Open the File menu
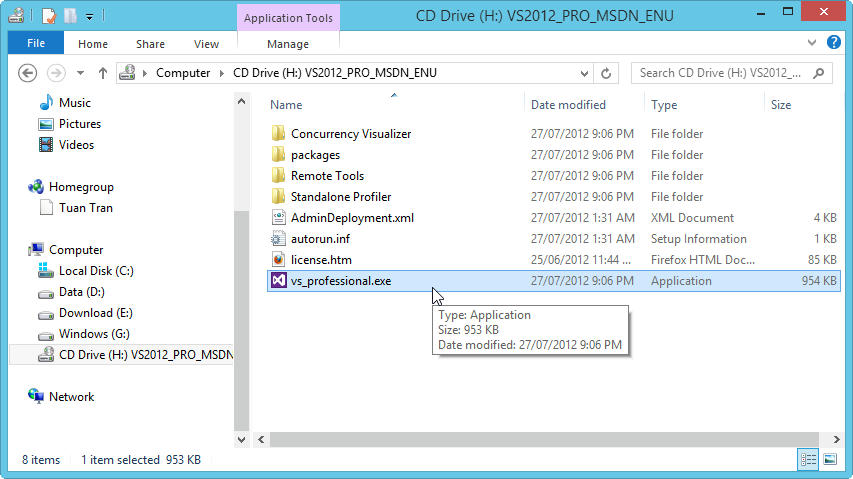 pos(36,44)
